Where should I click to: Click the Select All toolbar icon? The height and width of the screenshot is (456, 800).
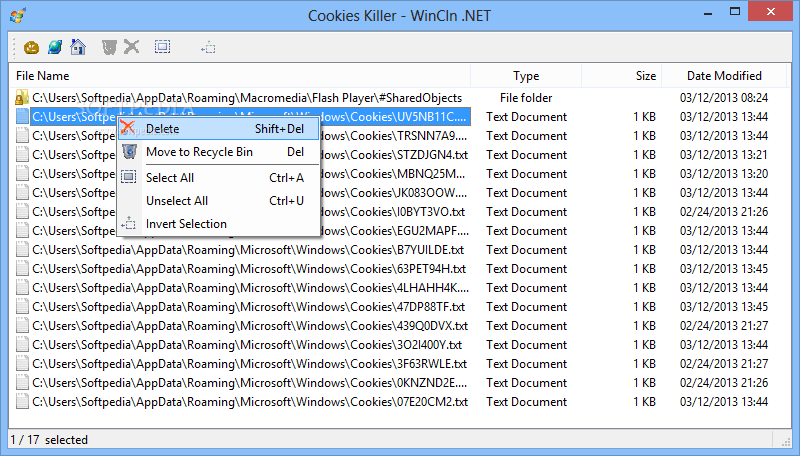pyautogui.click(x=162, y=47)
